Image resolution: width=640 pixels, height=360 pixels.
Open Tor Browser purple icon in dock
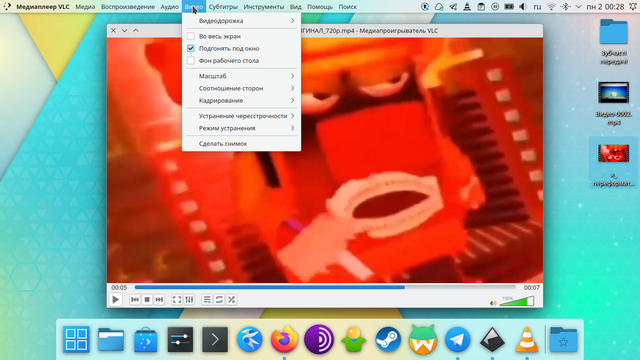tap(319, 339)
